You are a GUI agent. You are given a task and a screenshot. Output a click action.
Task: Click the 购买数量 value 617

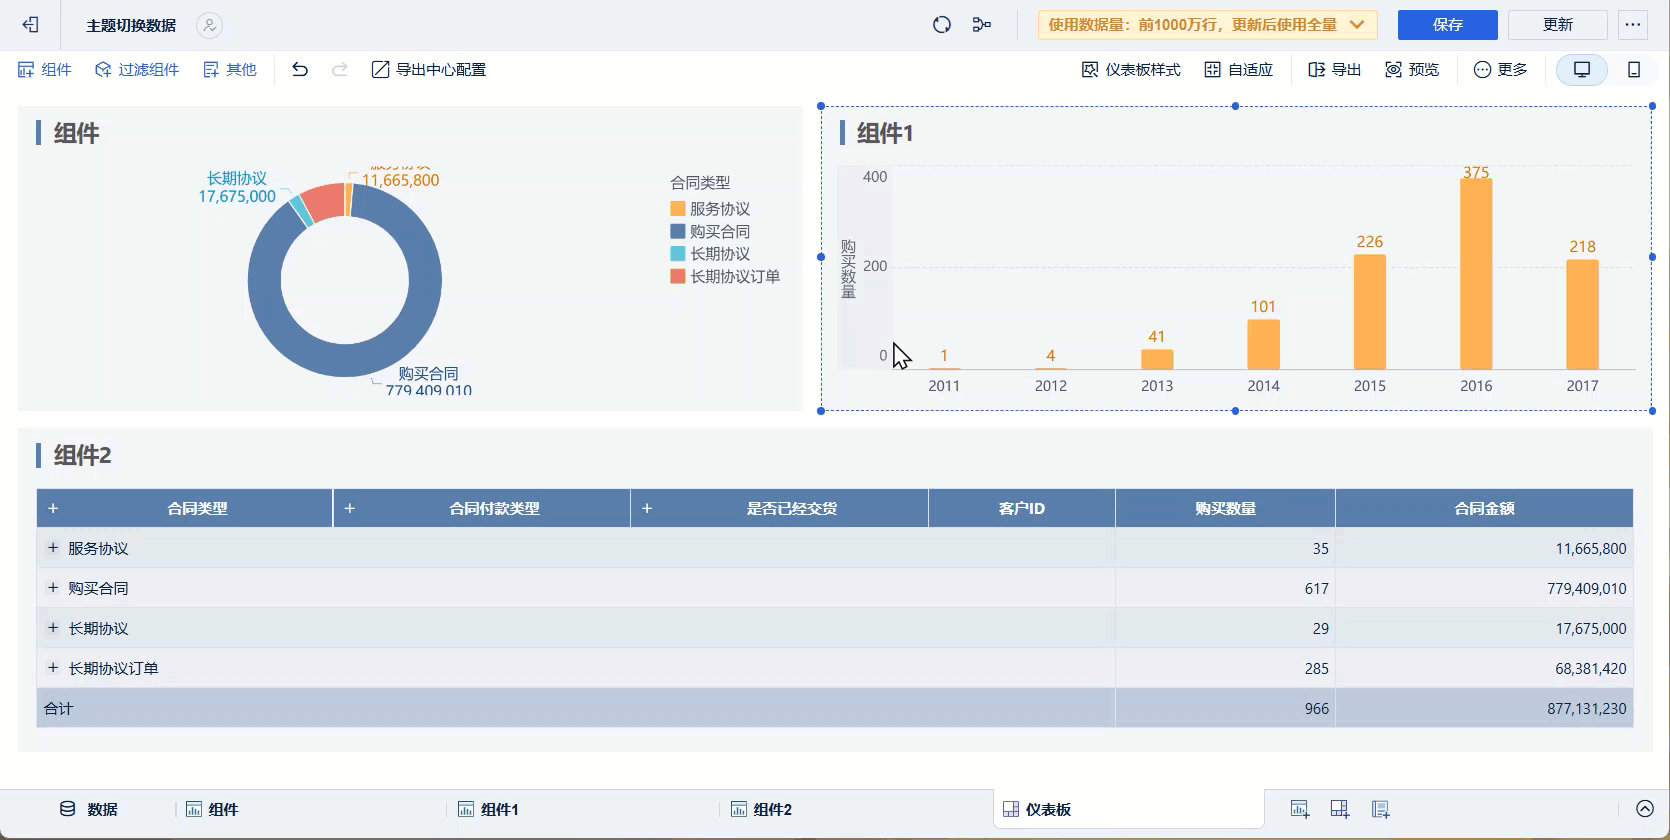click(1316, 588)
